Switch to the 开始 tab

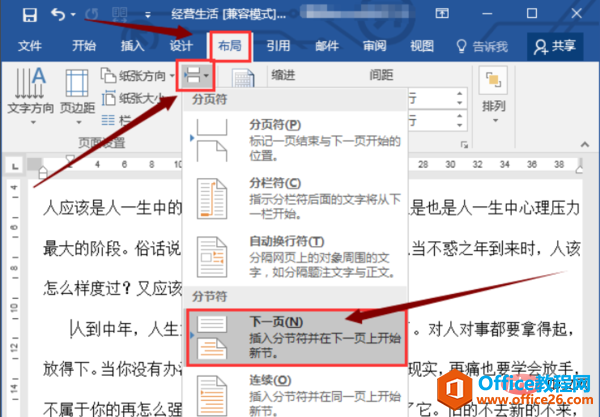[84, 46]
